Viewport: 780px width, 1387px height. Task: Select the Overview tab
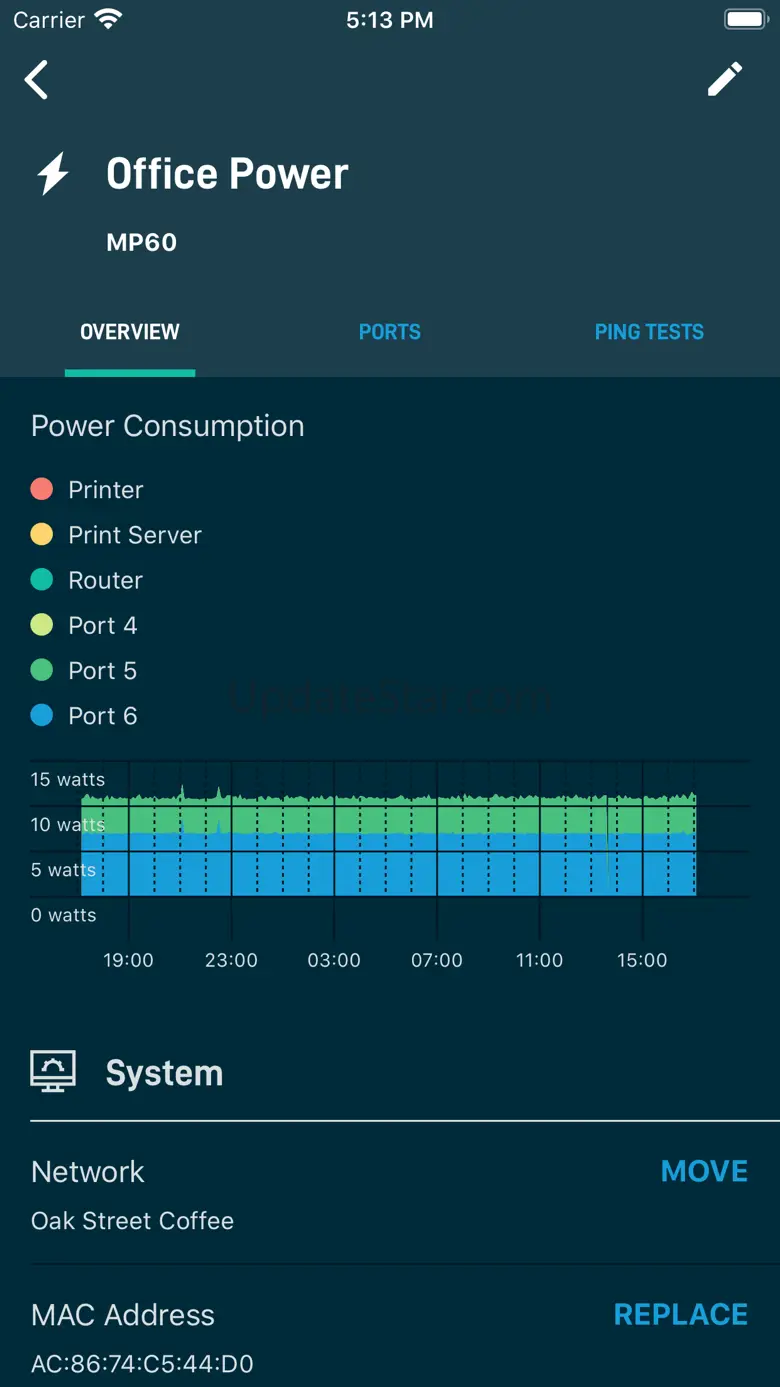[x=130, y=332]
